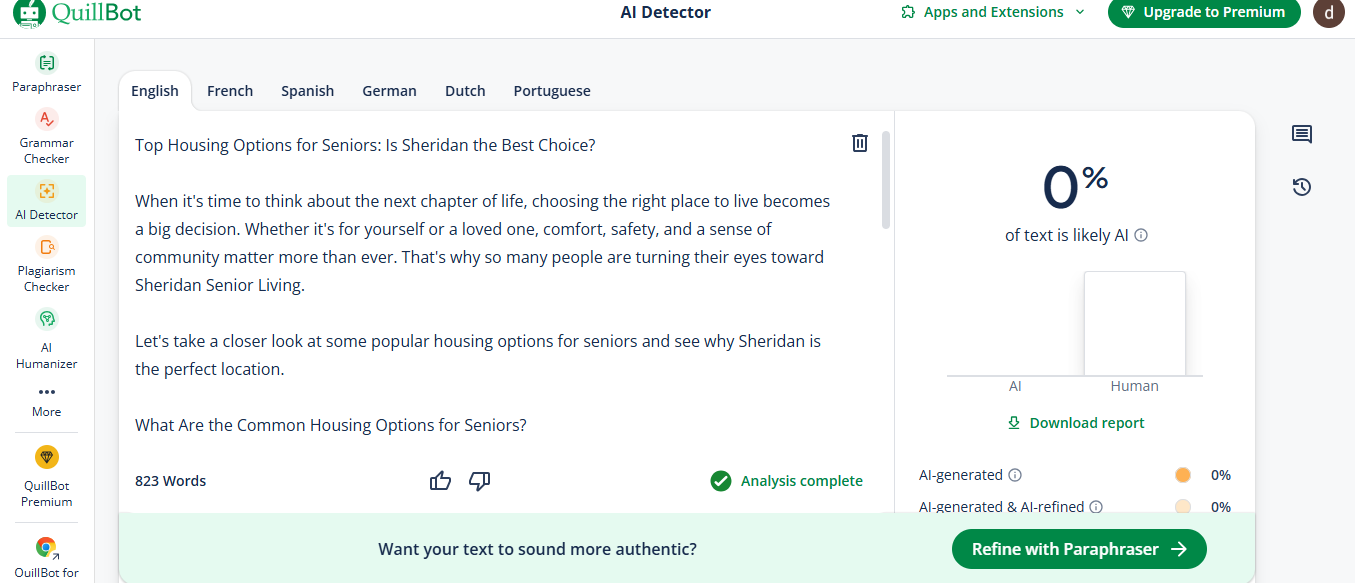Screen dimensions: 1355x583
Task: Give thumbs down feedback
Action: [480, 481]
